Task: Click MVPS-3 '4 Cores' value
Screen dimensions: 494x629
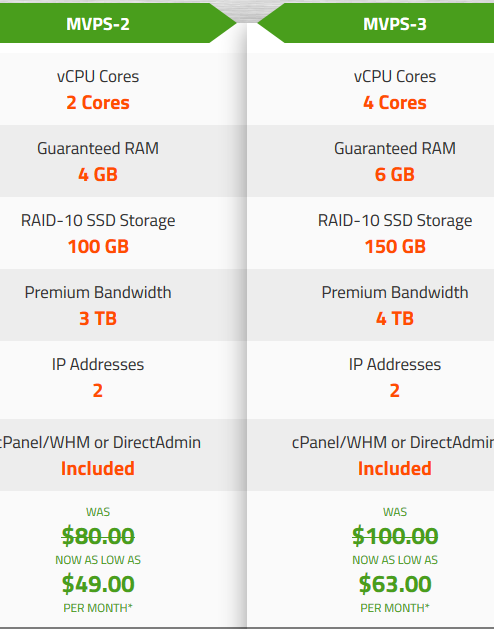Action: tap(395, 103)
